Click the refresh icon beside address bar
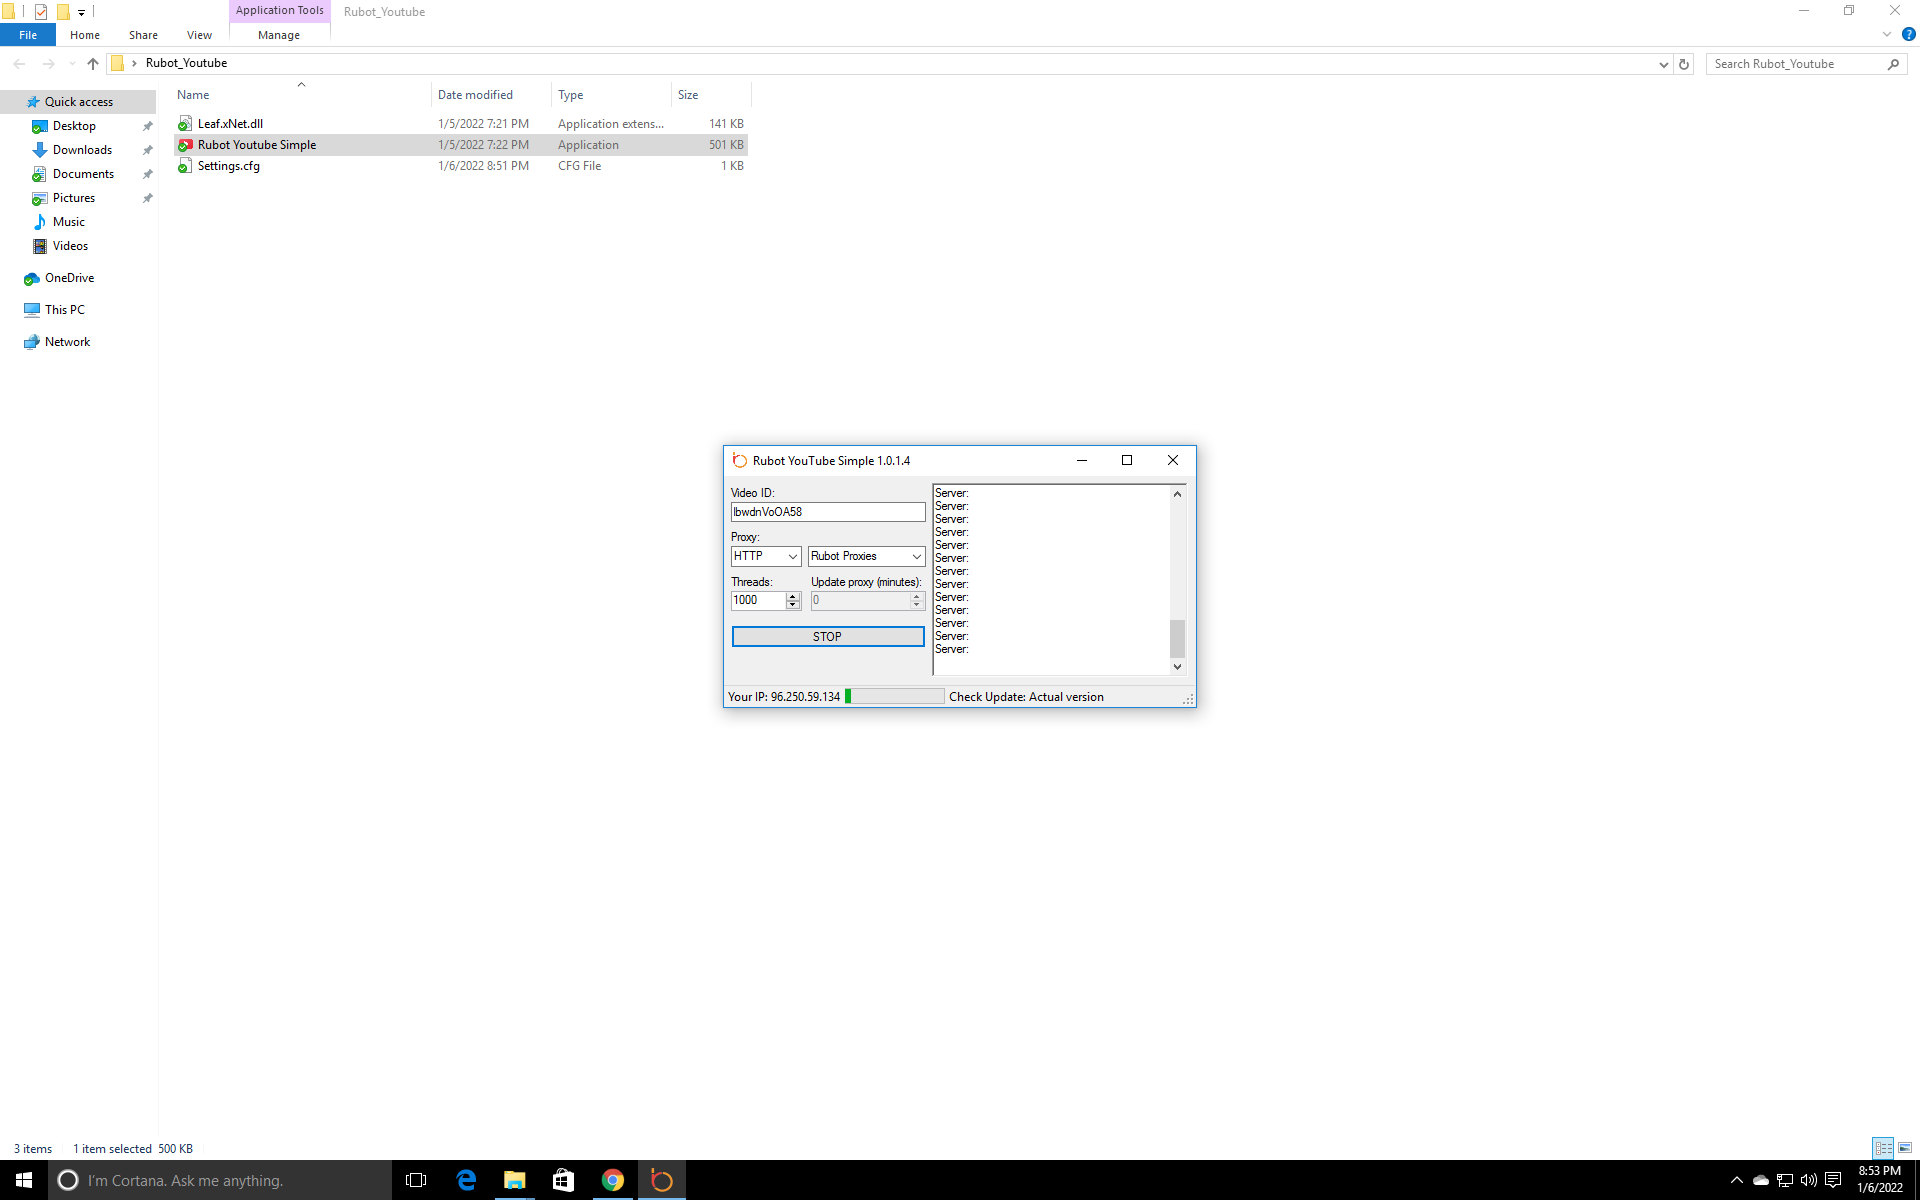This screenshot has height=1200, width=1920. (1684, 64)
